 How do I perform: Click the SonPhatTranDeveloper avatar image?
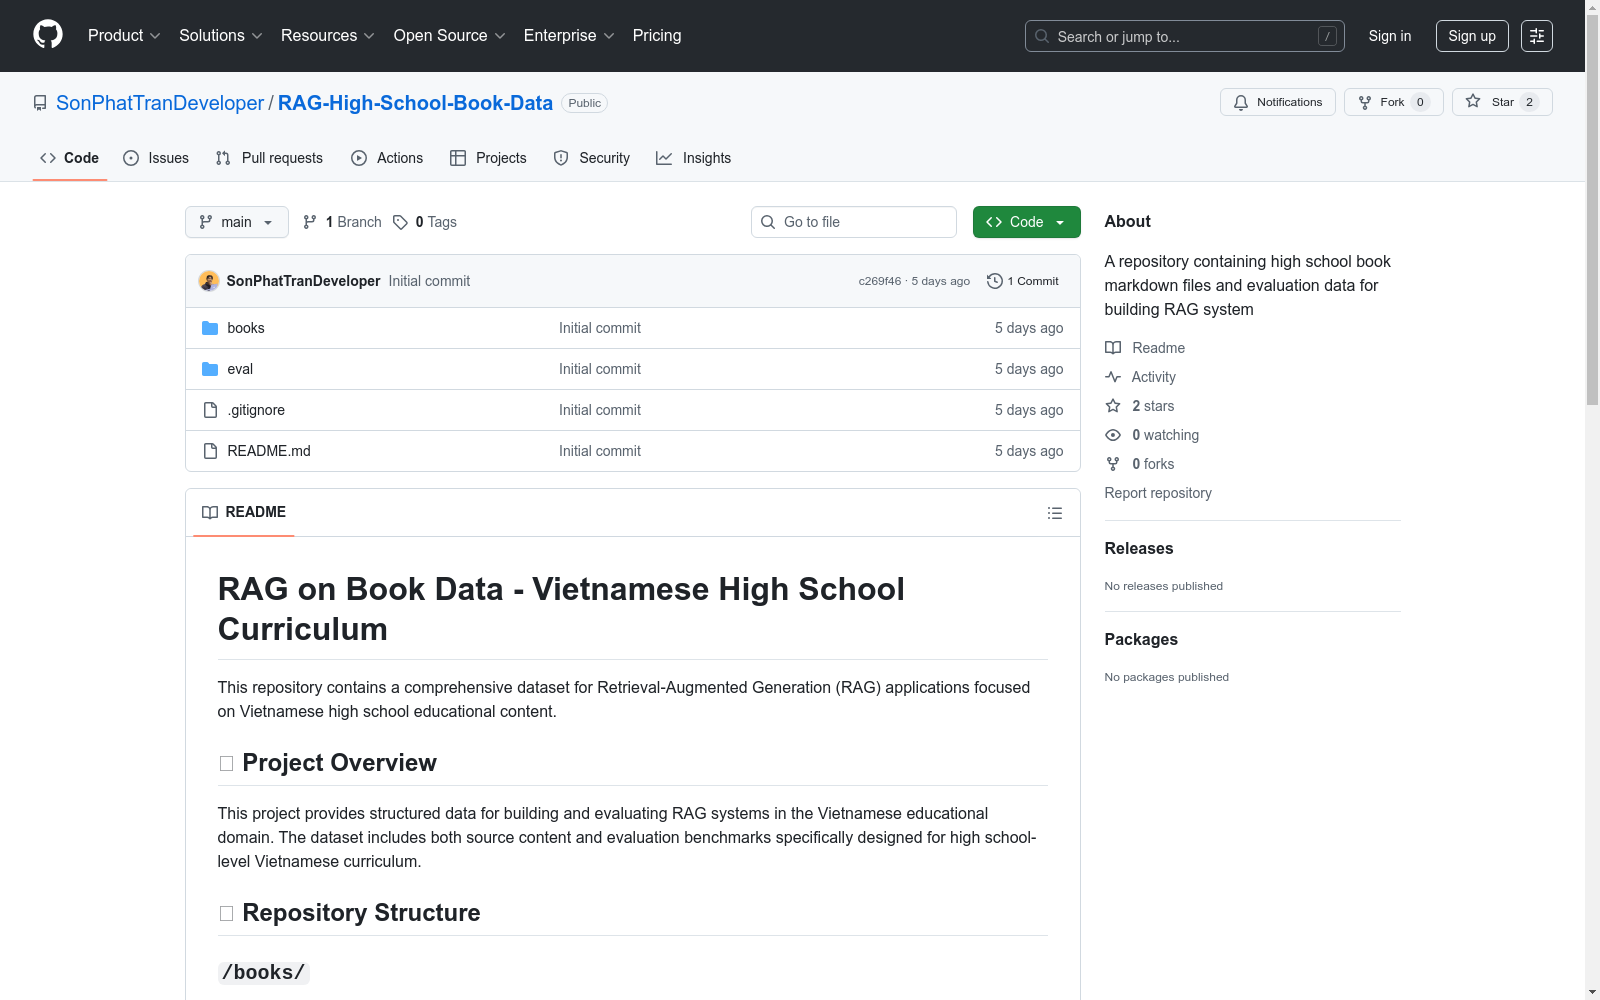pos(209,281)
